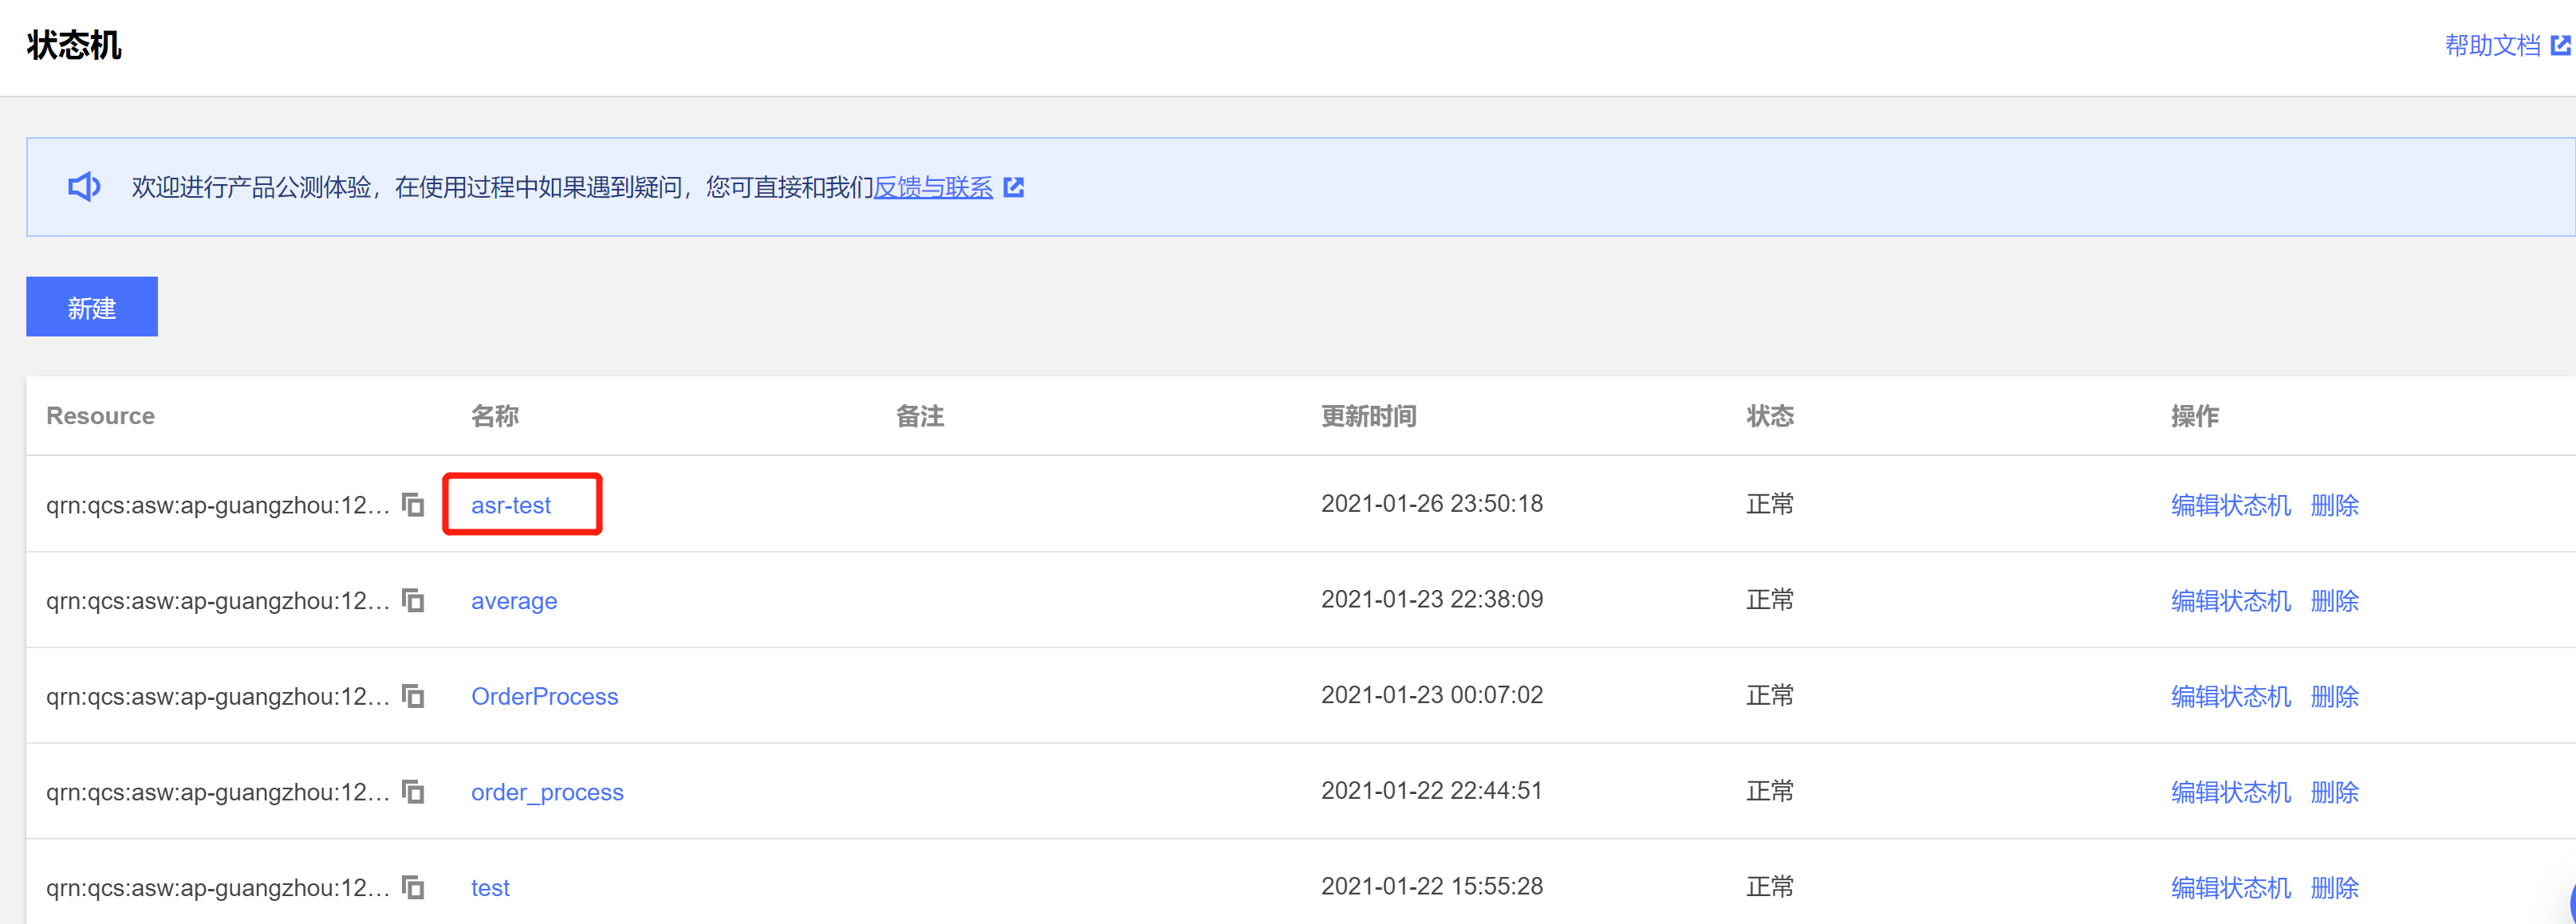Viewport: 2576px width, 924px height.
Task: Click the 正常 status in test row
Action: (x=1770, y=887)
